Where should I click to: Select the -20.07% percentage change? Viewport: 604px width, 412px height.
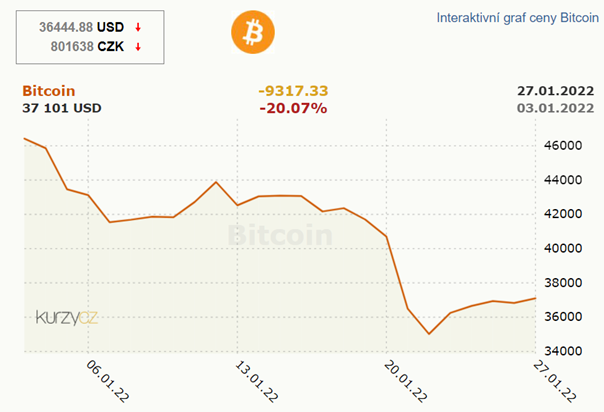pos(293,108)
